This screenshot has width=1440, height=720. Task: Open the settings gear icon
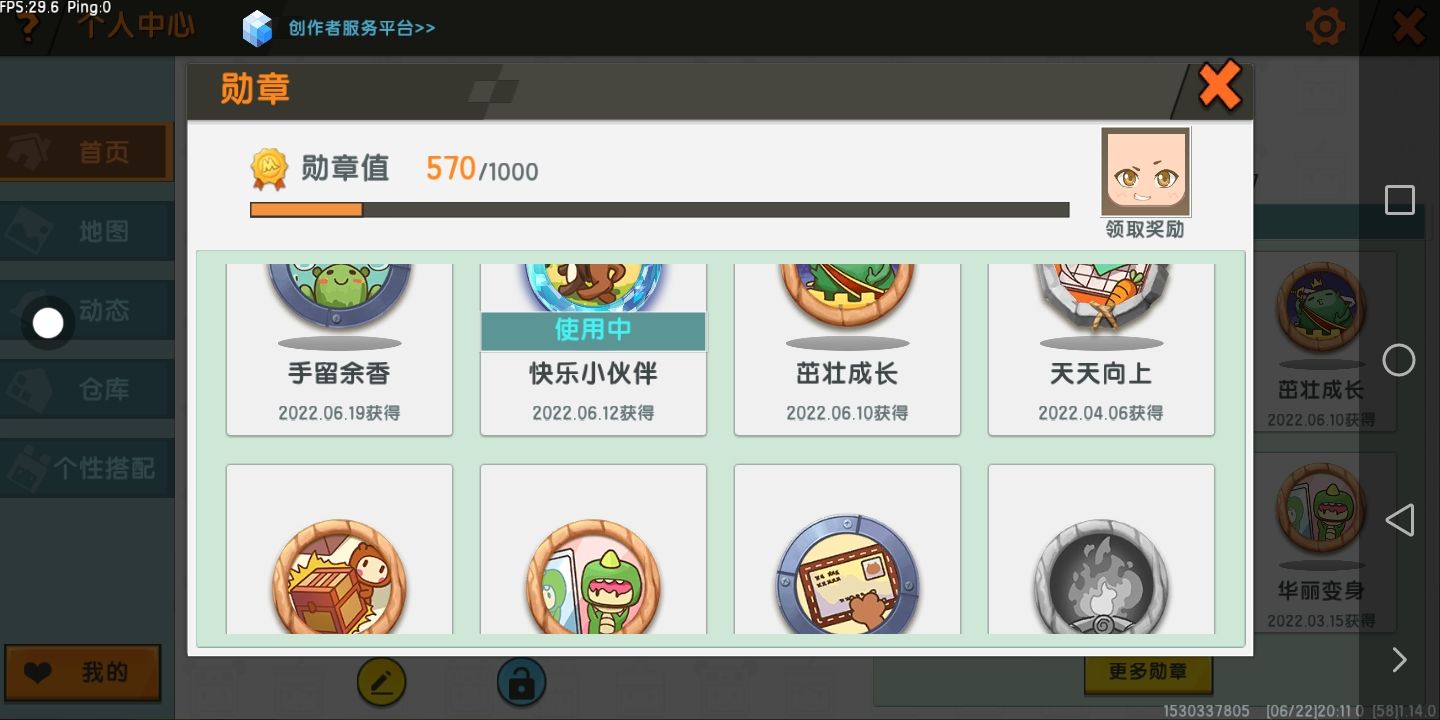pyautogui.click(x=1326, y=27)
